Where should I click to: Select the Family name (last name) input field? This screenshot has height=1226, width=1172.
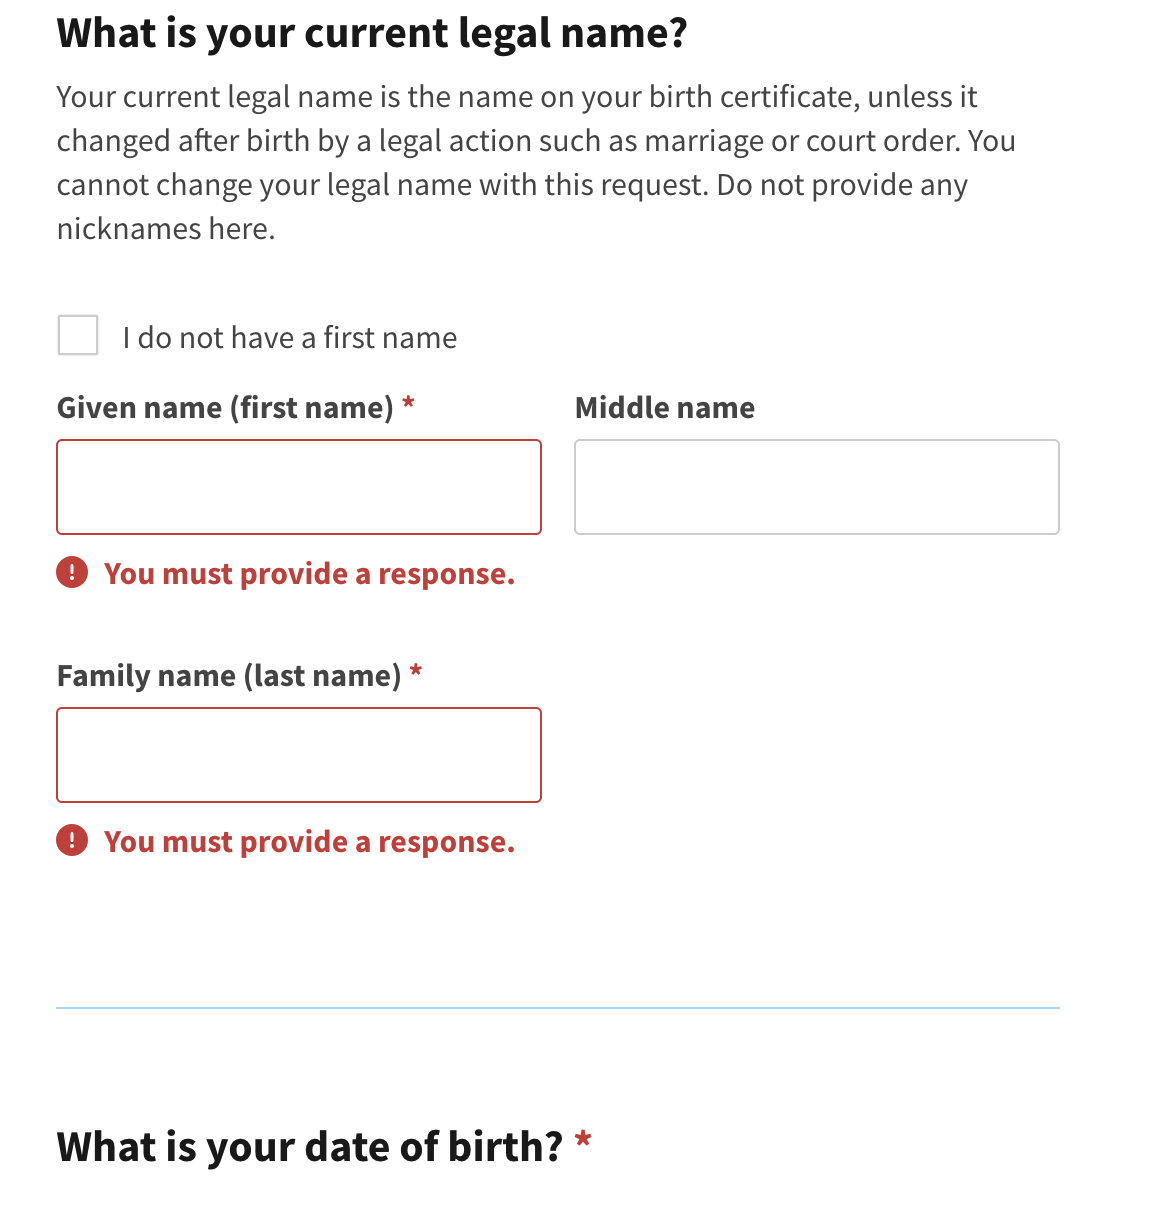pos(299,755)
